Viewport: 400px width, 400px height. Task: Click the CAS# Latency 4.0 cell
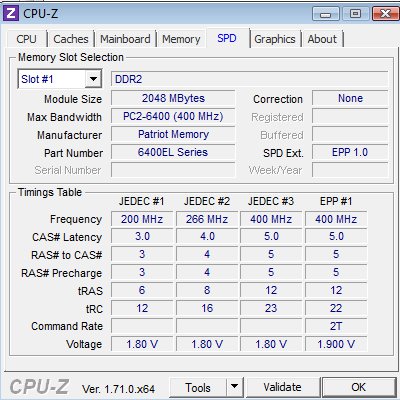(x=207, y=237)
